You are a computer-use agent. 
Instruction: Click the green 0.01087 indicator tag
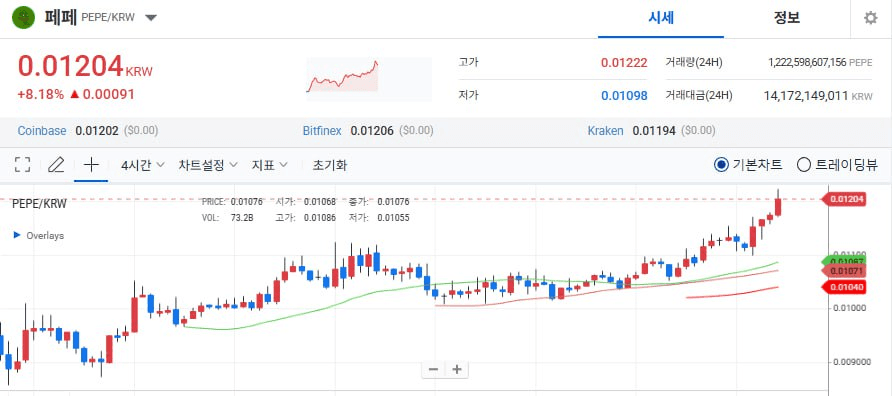[x=845, y=261]
